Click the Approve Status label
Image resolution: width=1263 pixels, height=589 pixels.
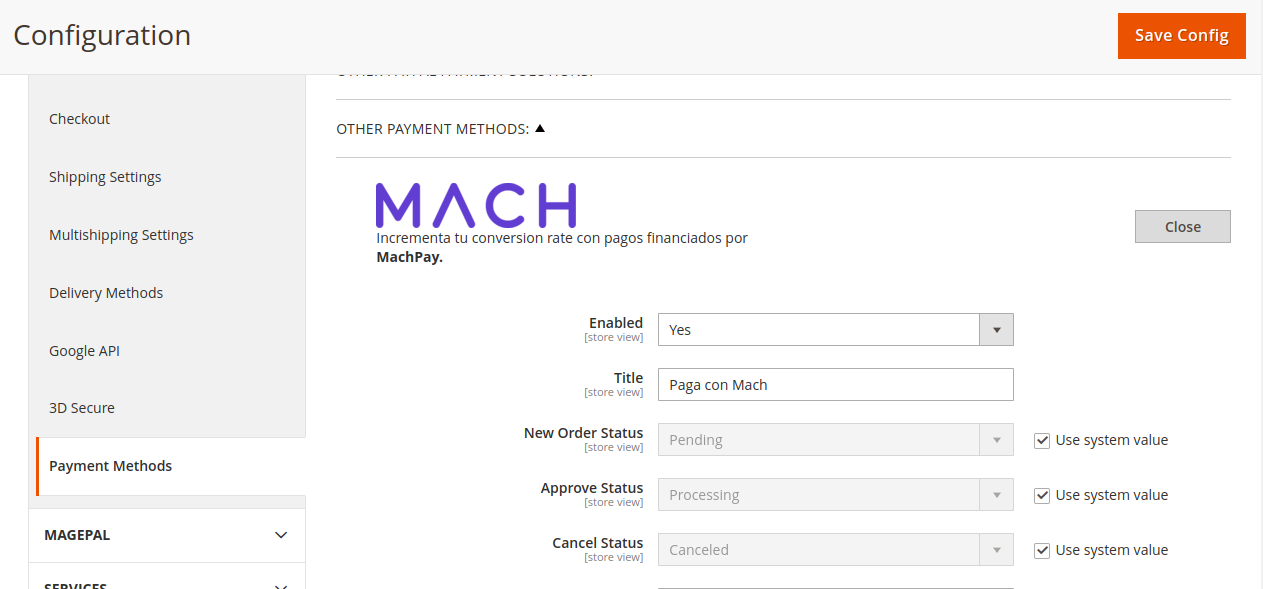click(592, 488)
